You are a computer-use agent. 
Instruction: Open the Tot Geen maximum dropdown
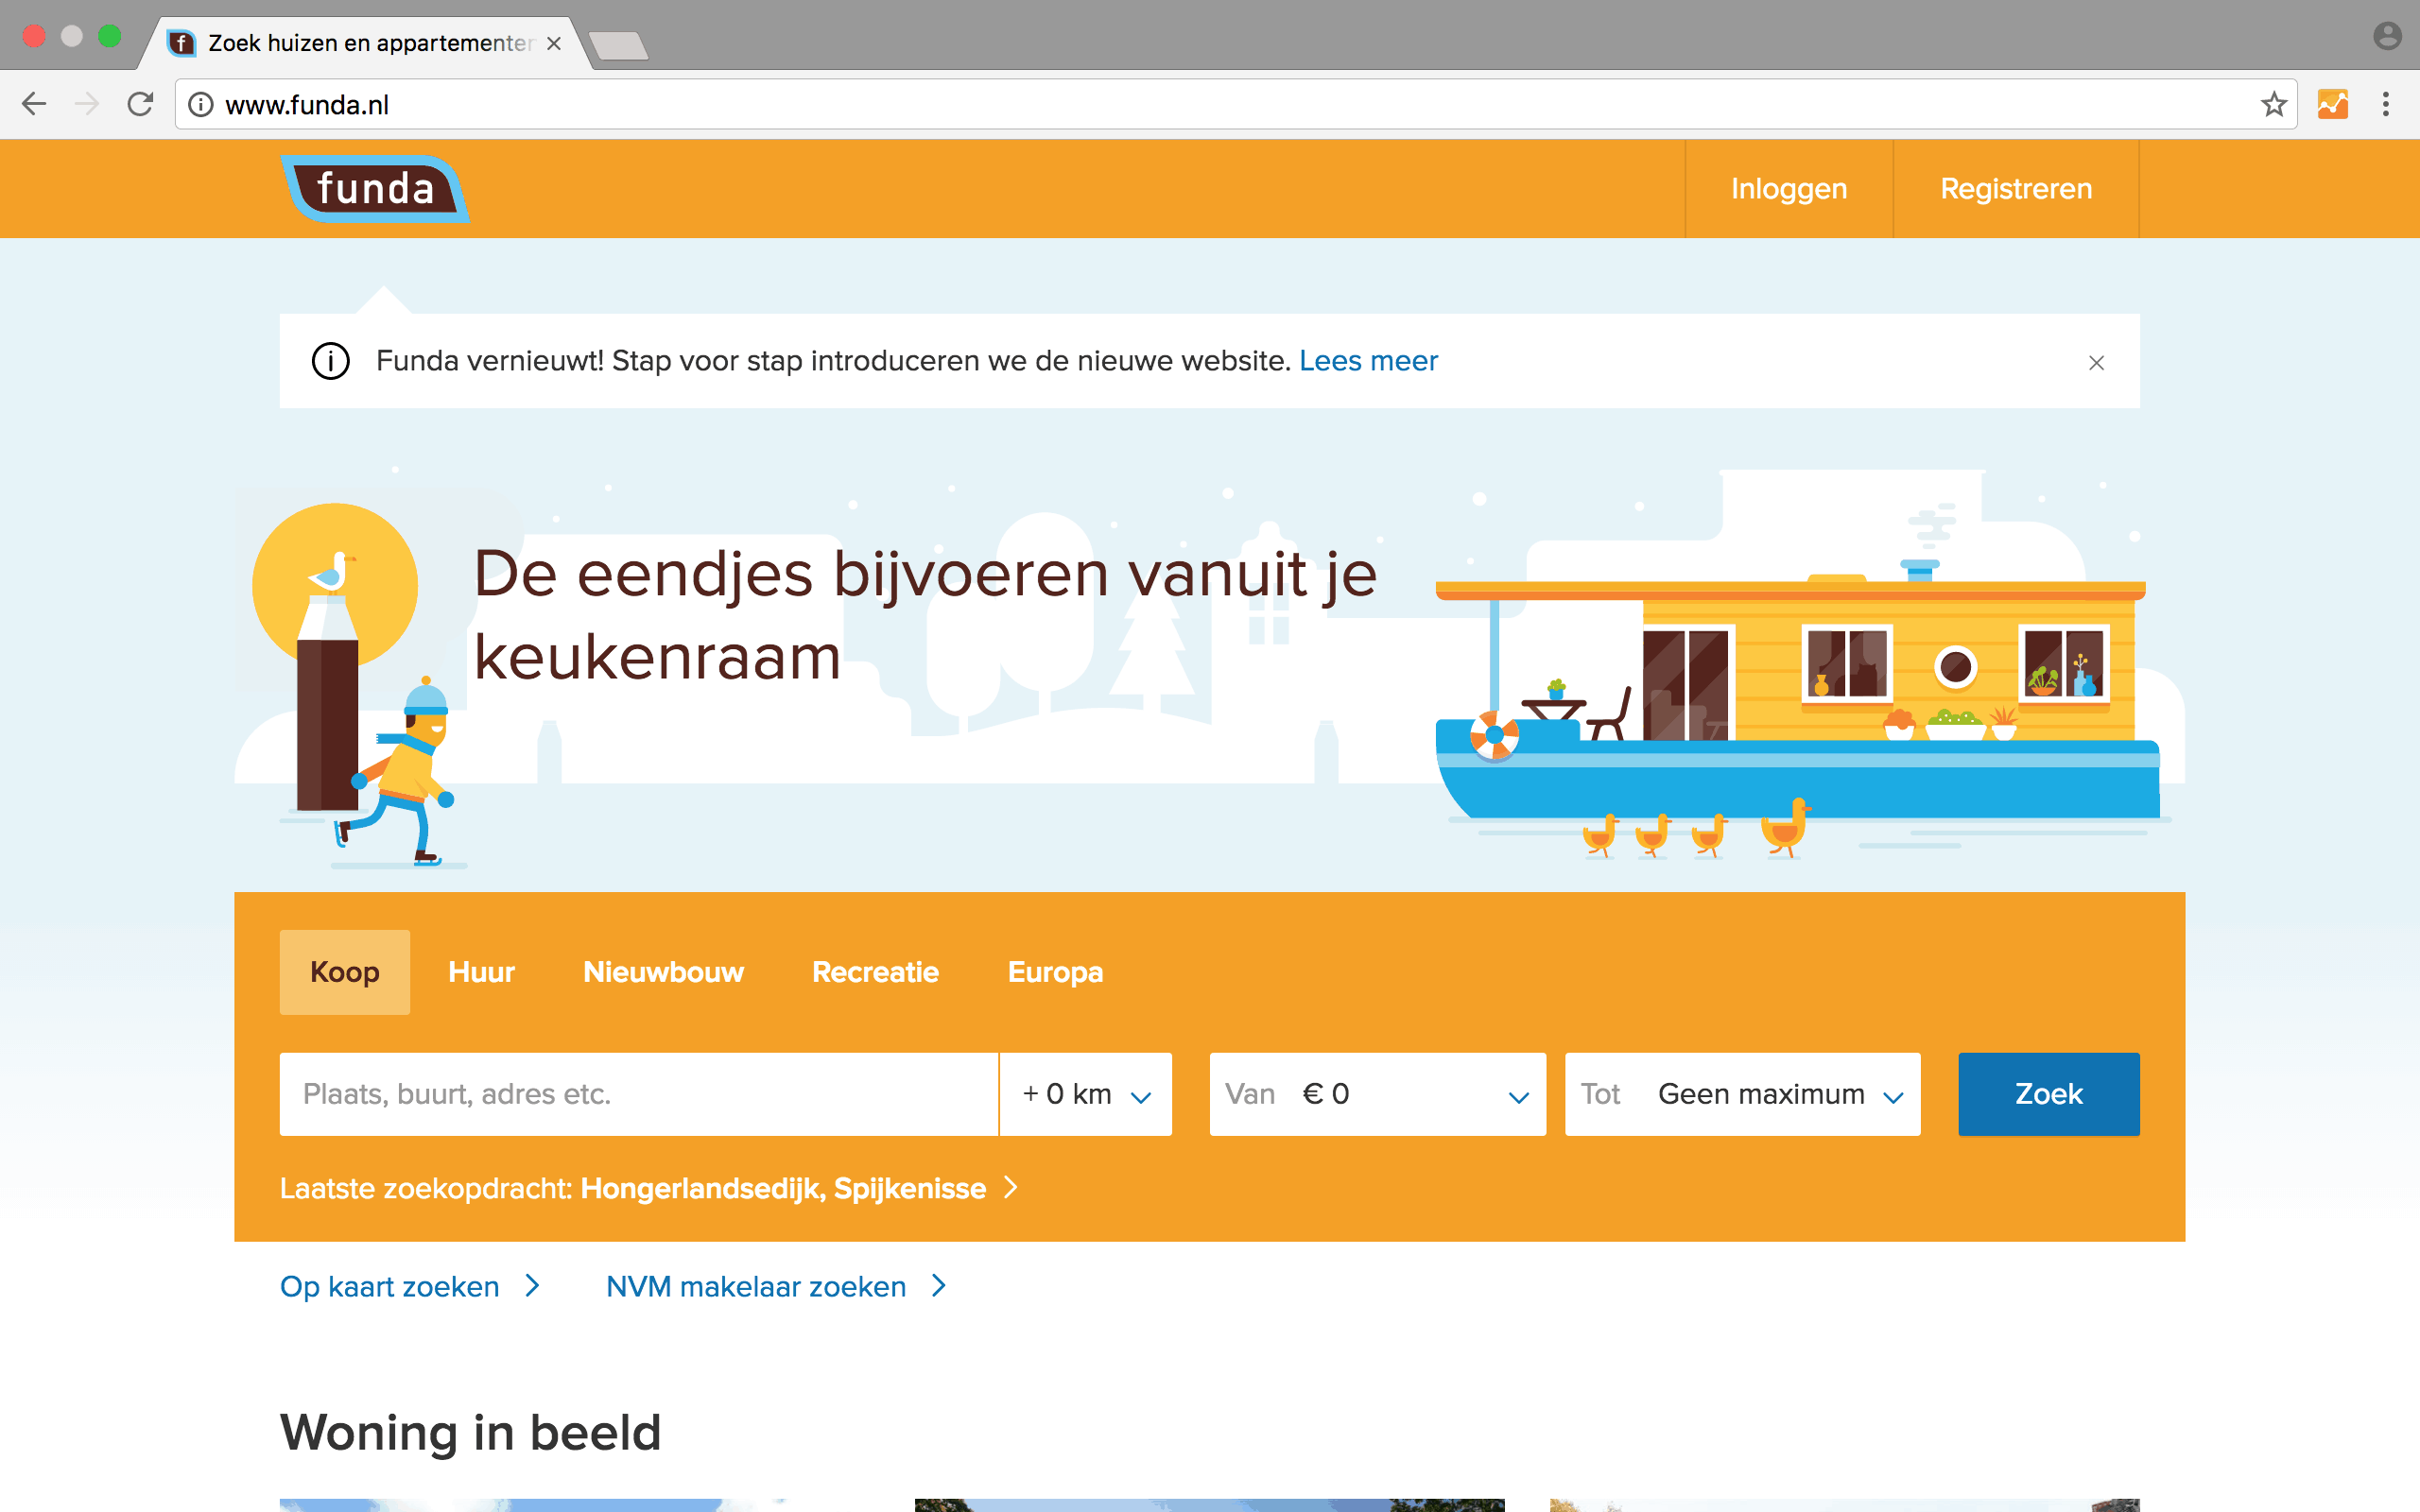click(x=1742, y=1094)
